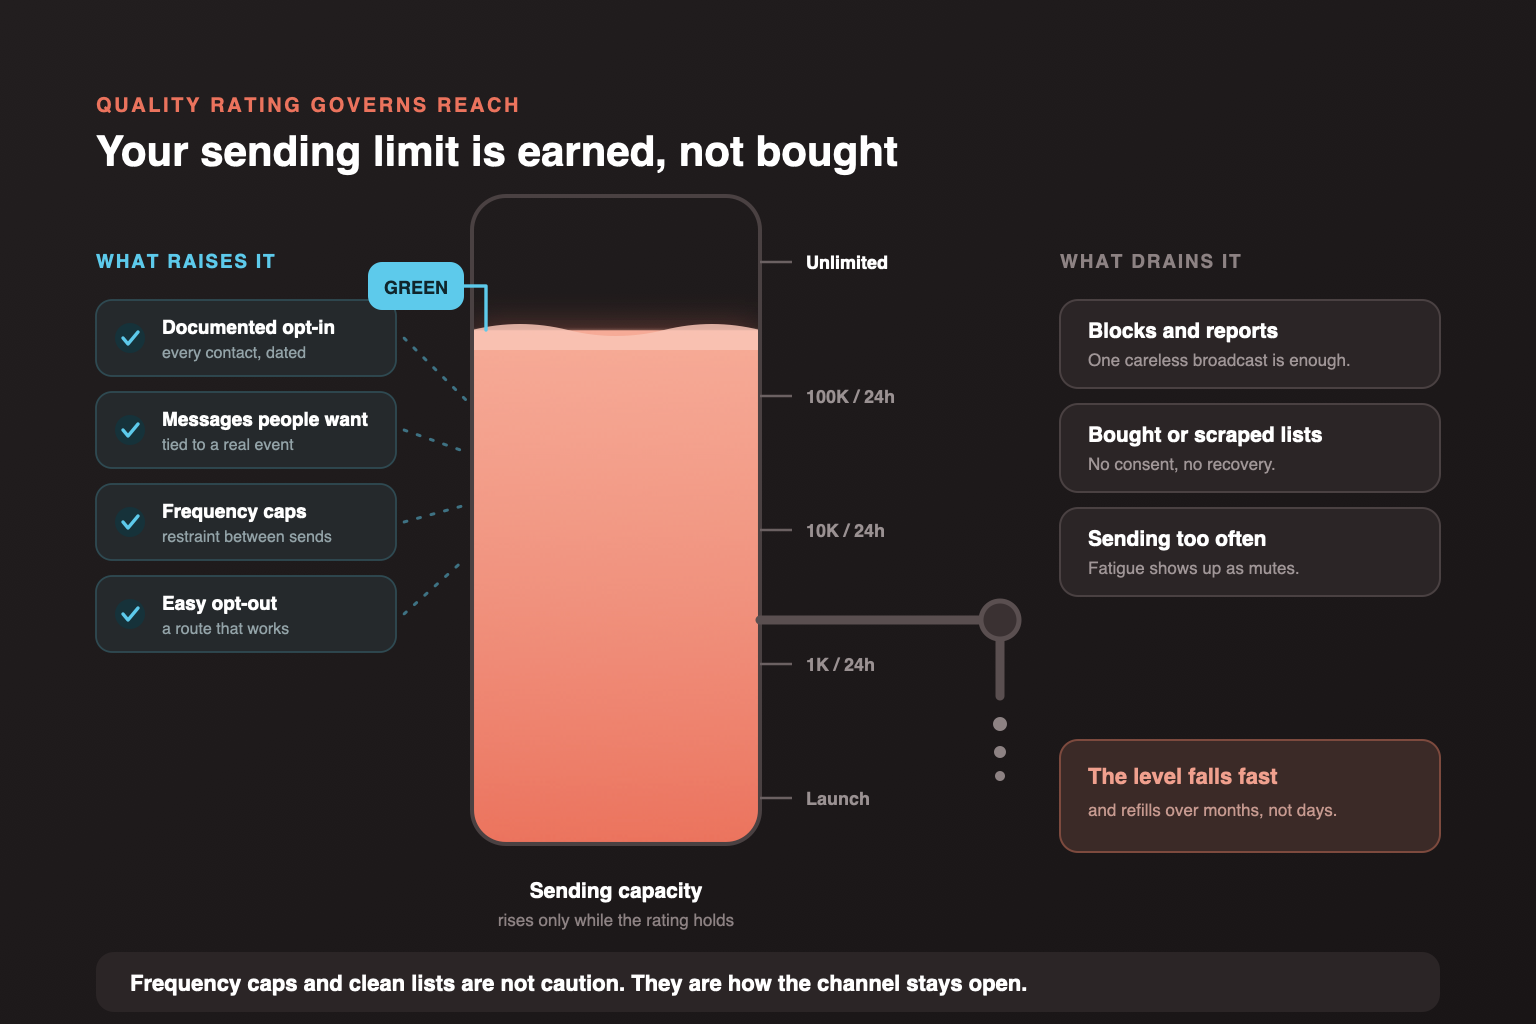1536x1024 pixels.
Task: Open the Blocks and reports card
Action: (x=1250, y=344)
